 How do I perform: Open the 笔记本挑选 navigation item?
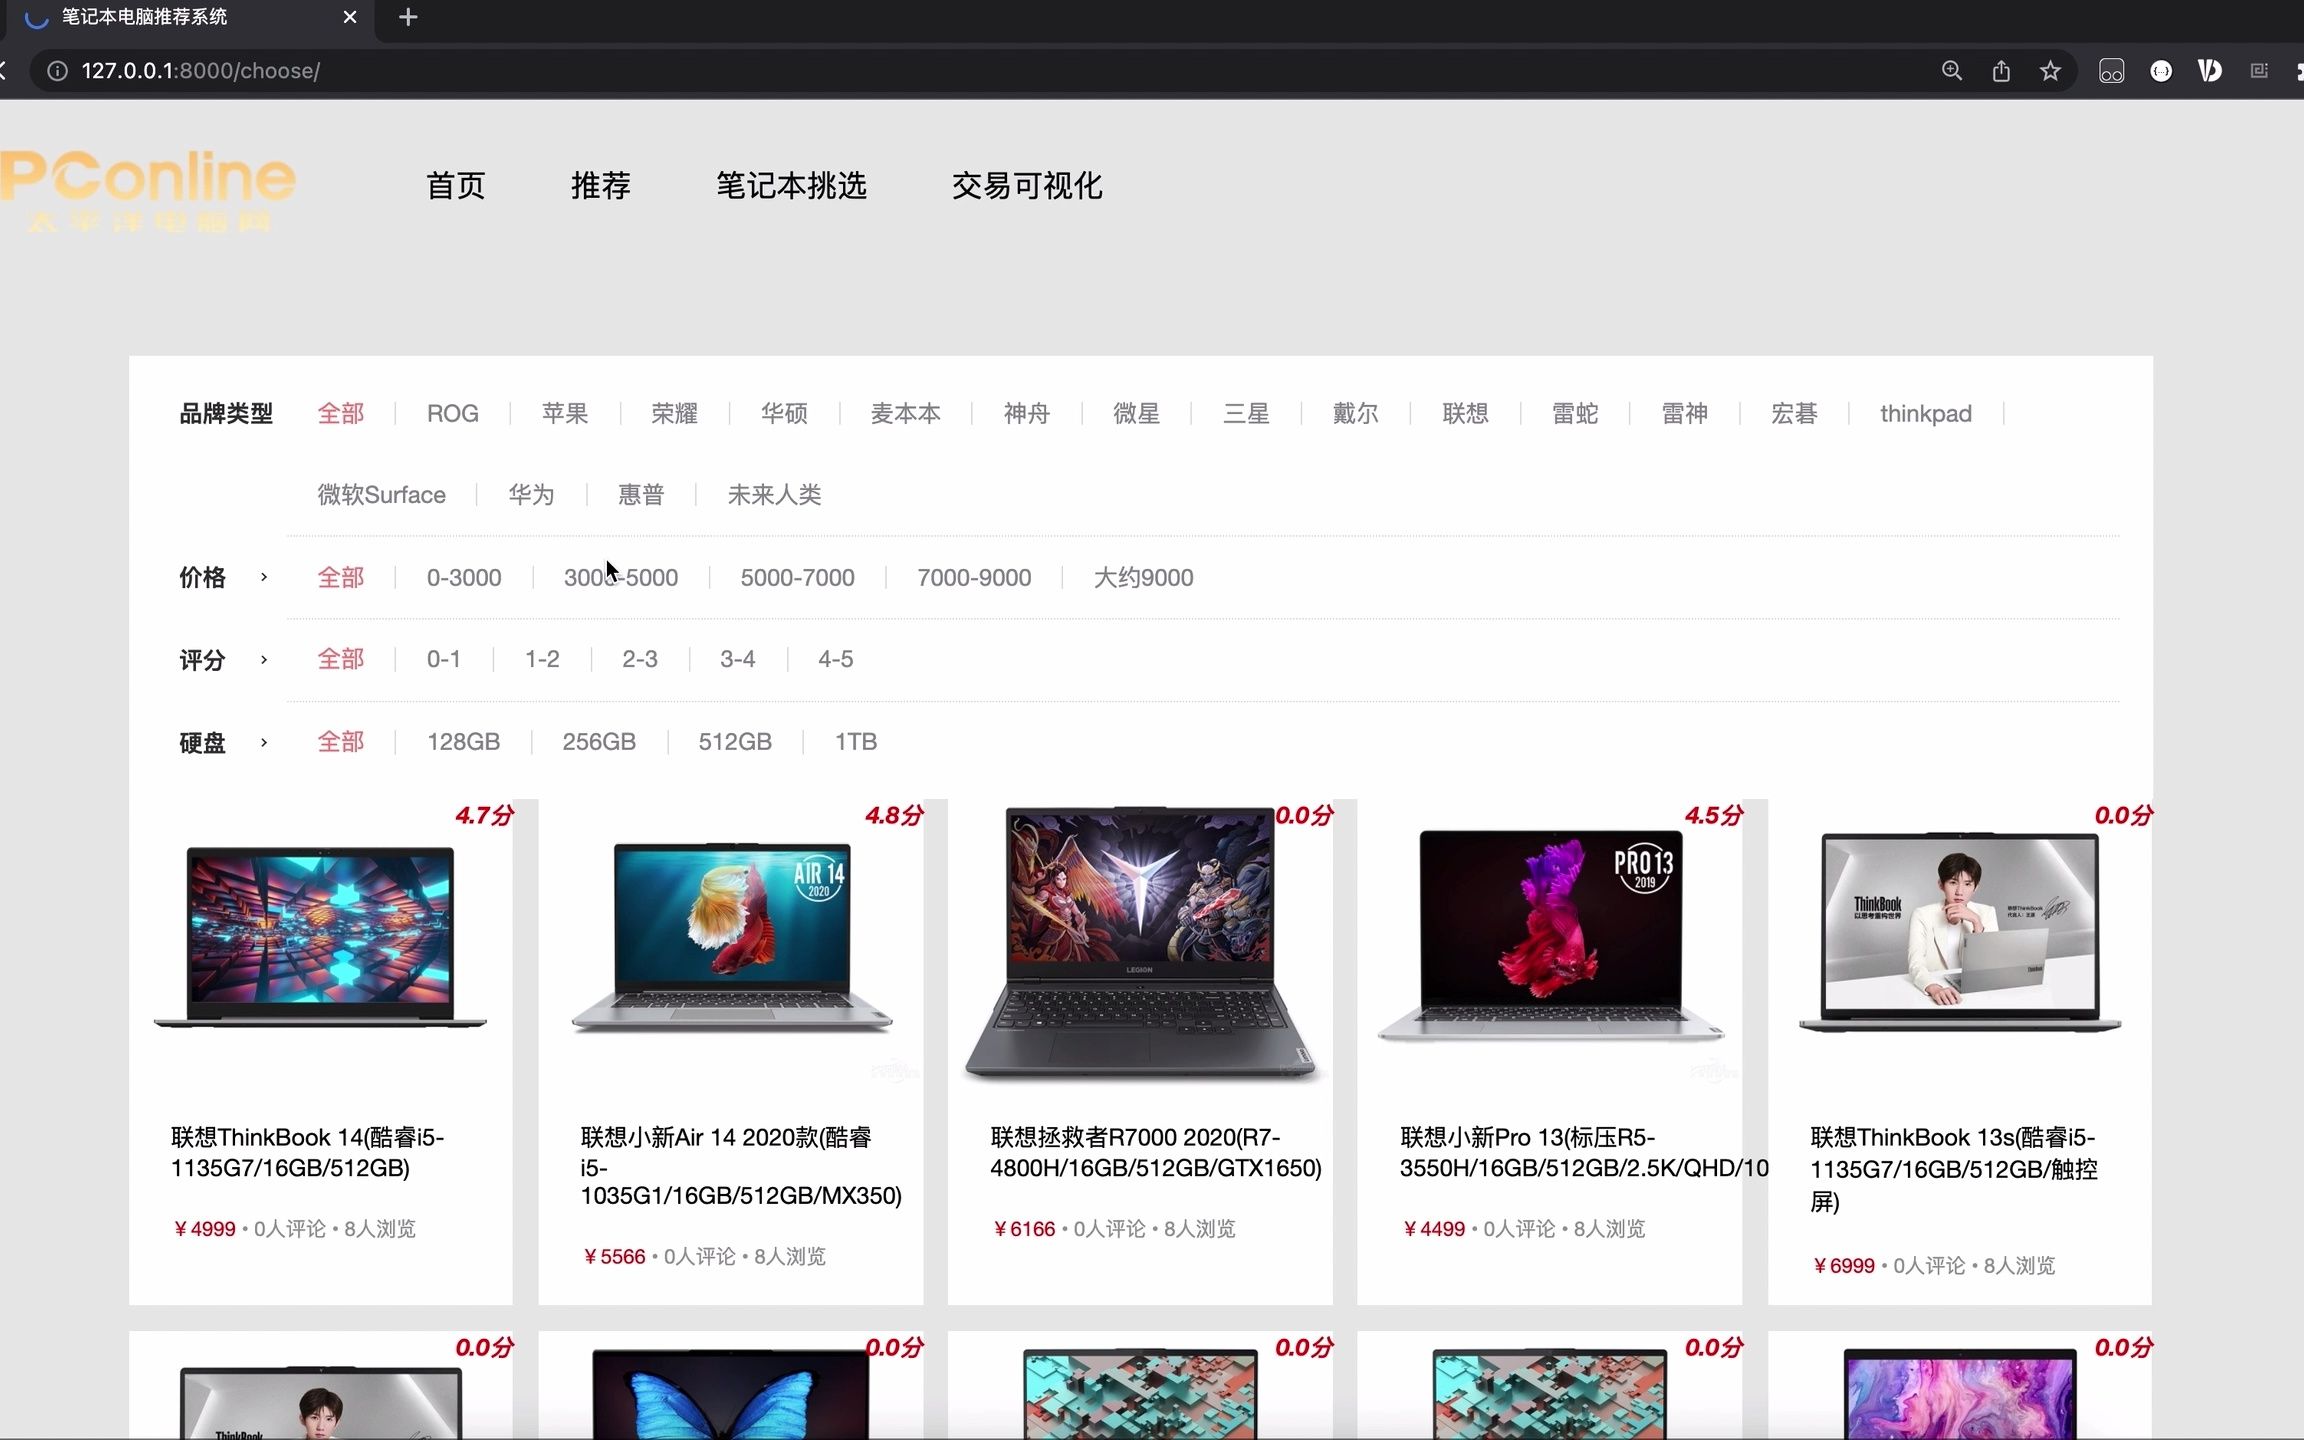pyautogui.click(x=791, y=186)
